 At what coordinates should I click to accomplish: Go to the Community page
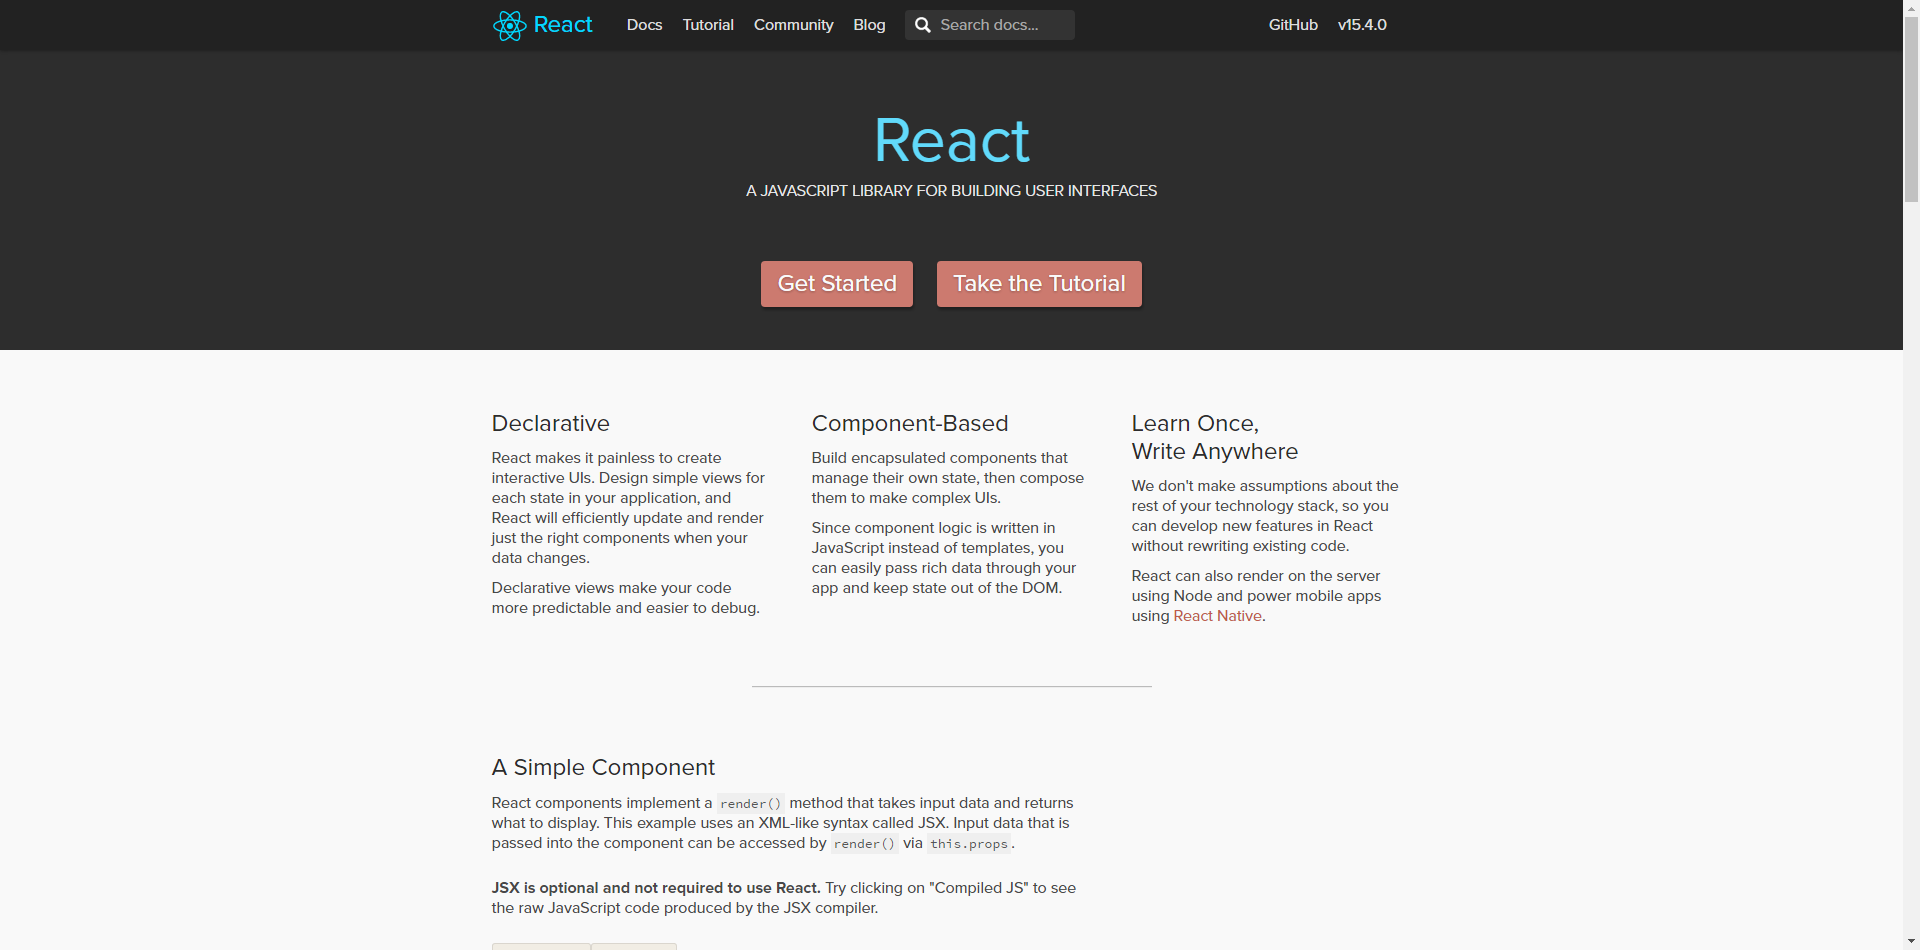click(793, 25)
